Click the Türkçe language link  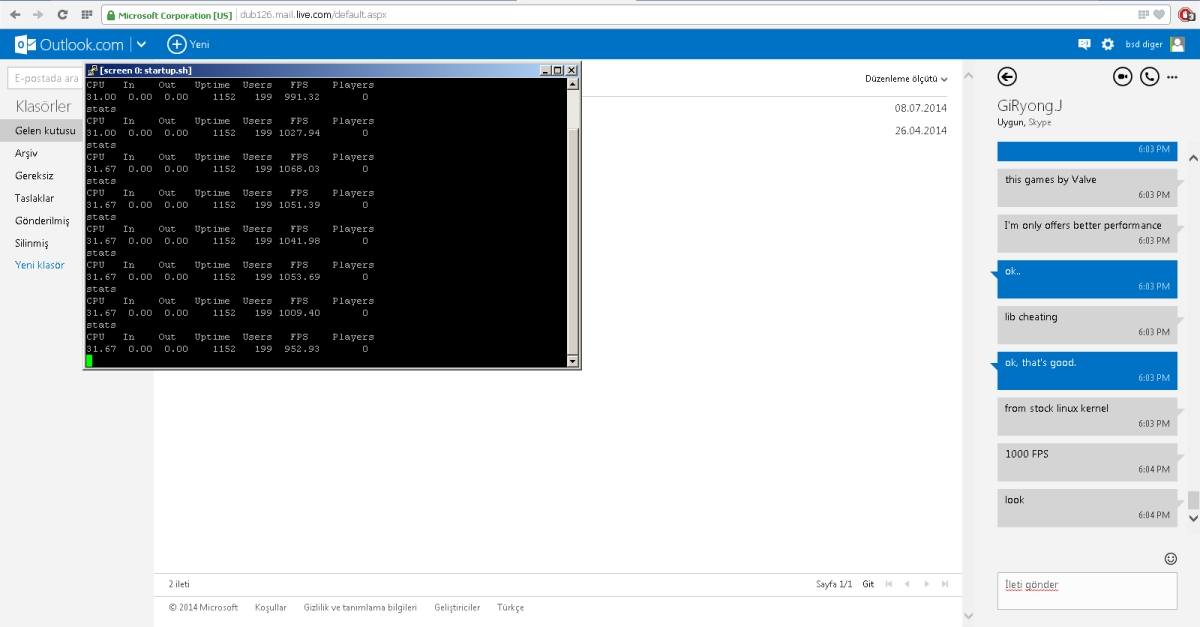pyautogui.click(x=510, y=607)
